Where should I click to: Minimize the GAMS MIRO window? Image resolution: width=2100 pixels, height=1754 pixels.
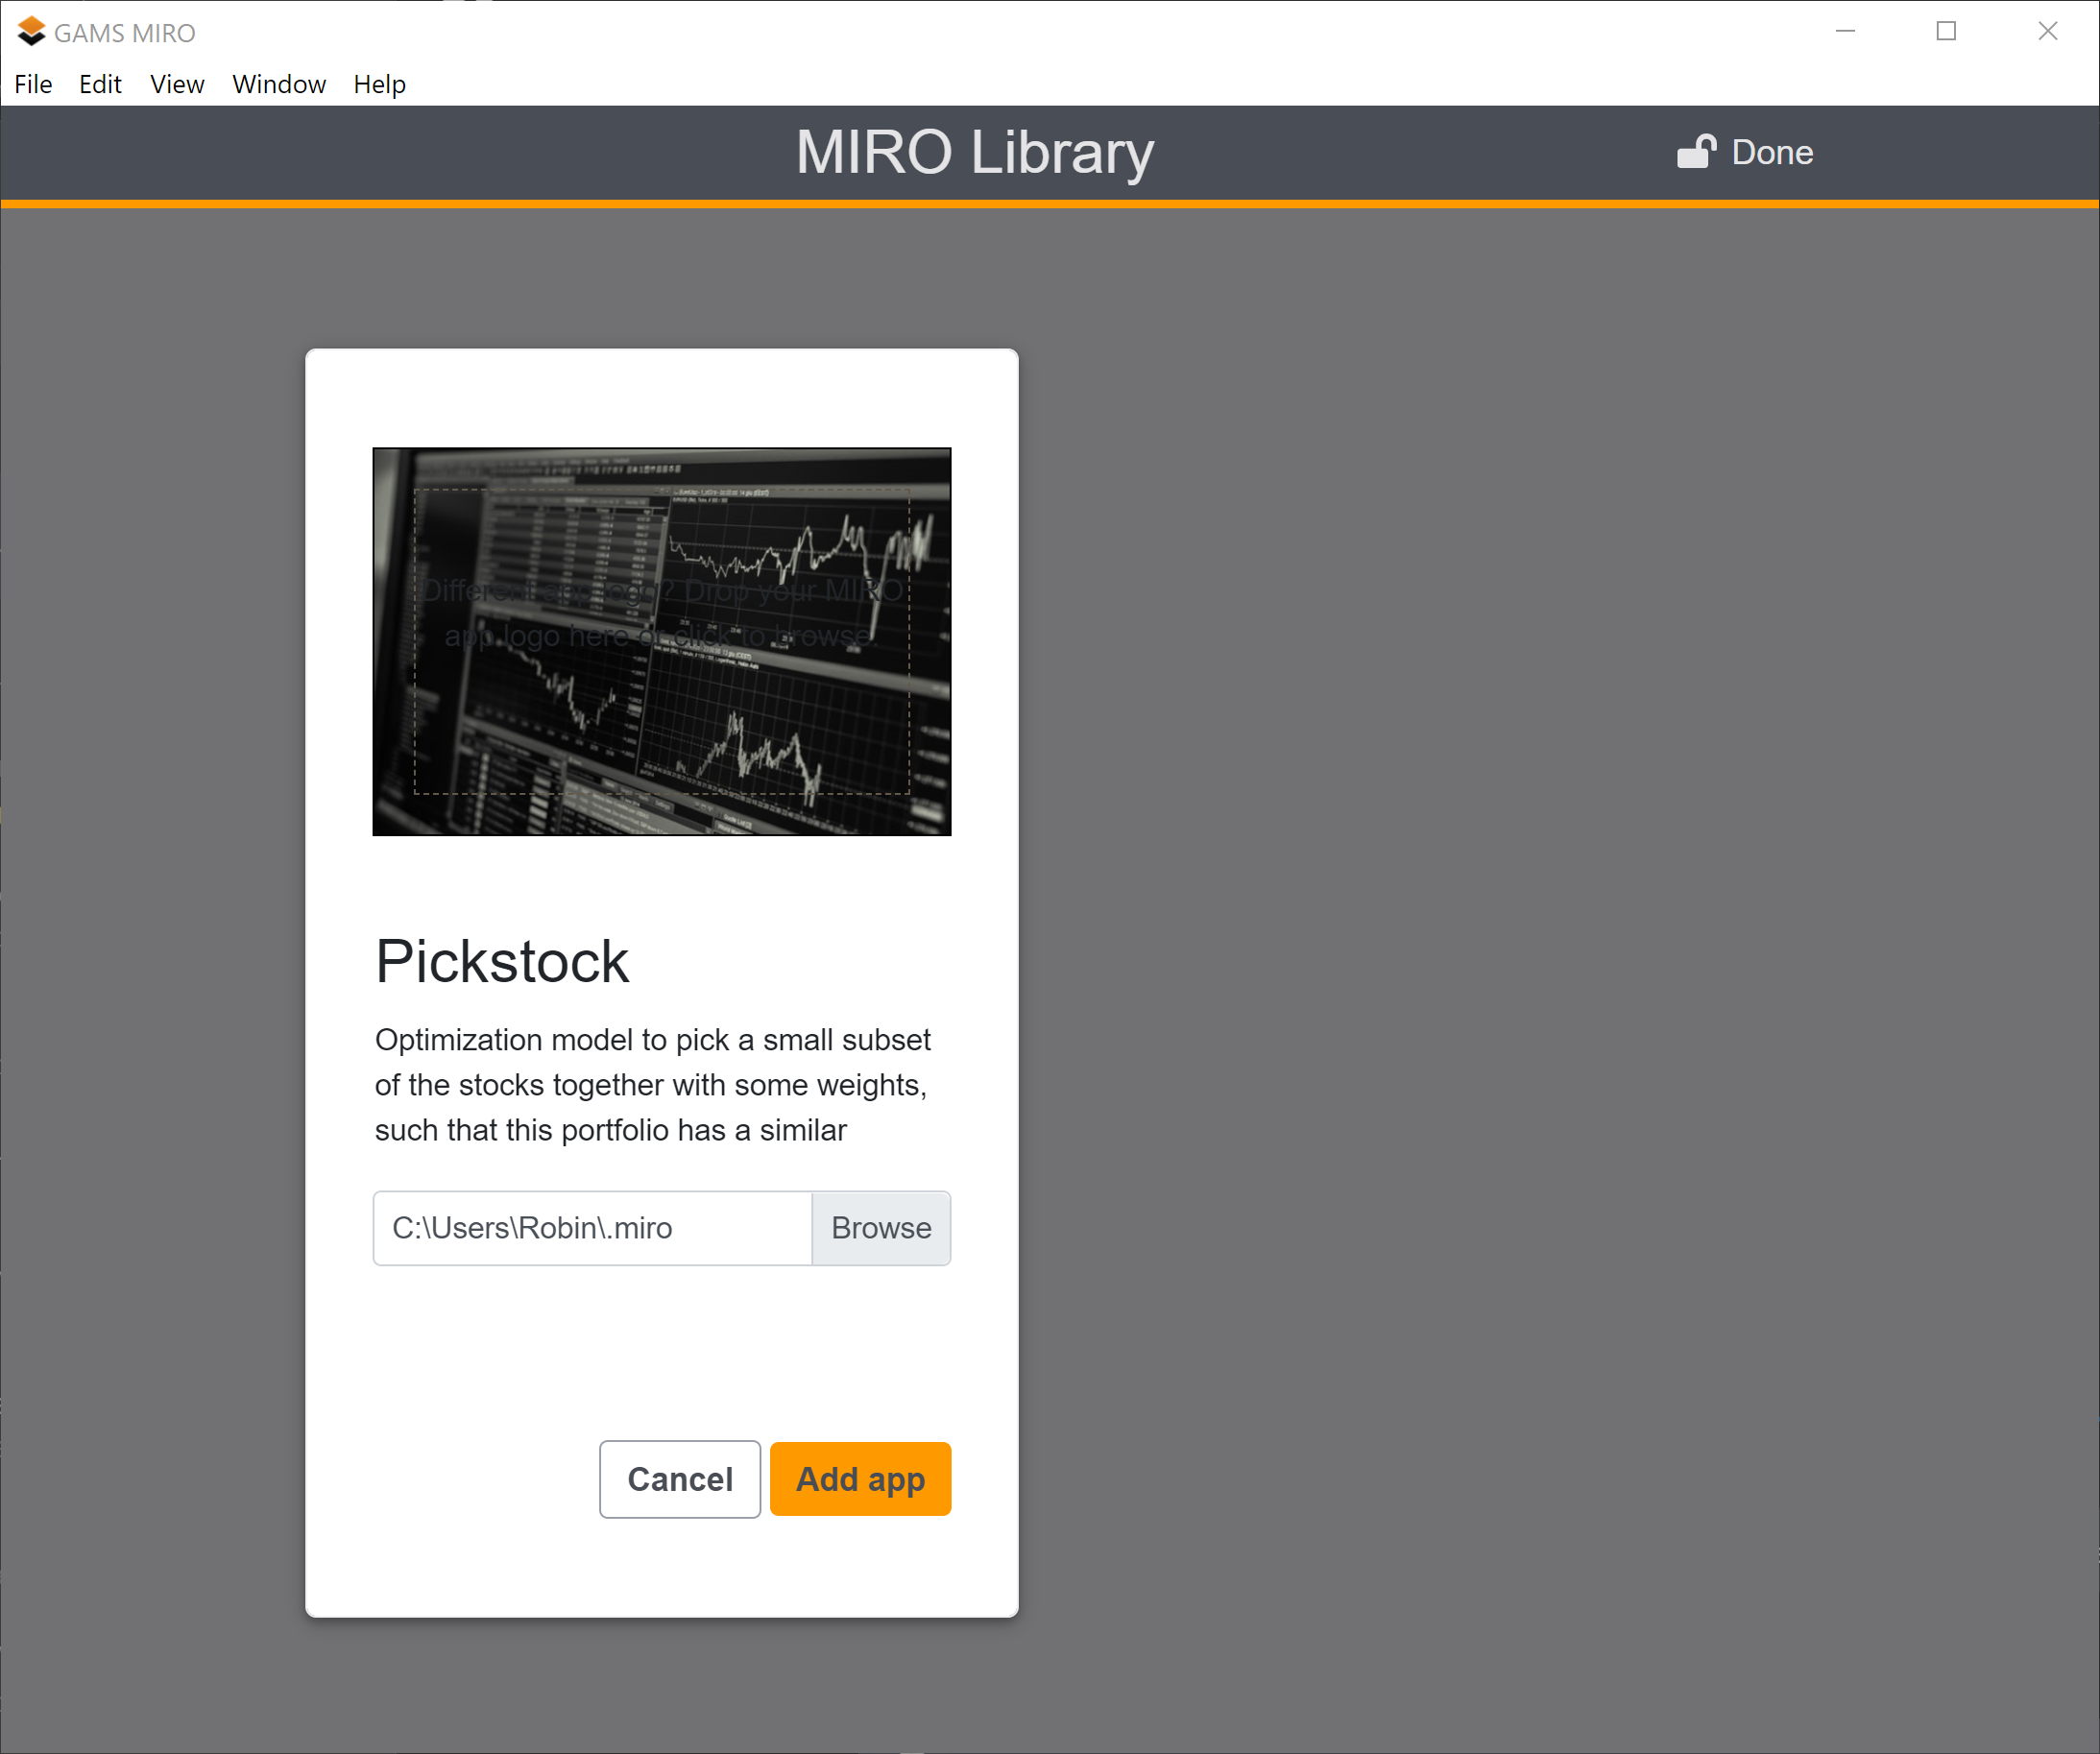point(1845,31)
